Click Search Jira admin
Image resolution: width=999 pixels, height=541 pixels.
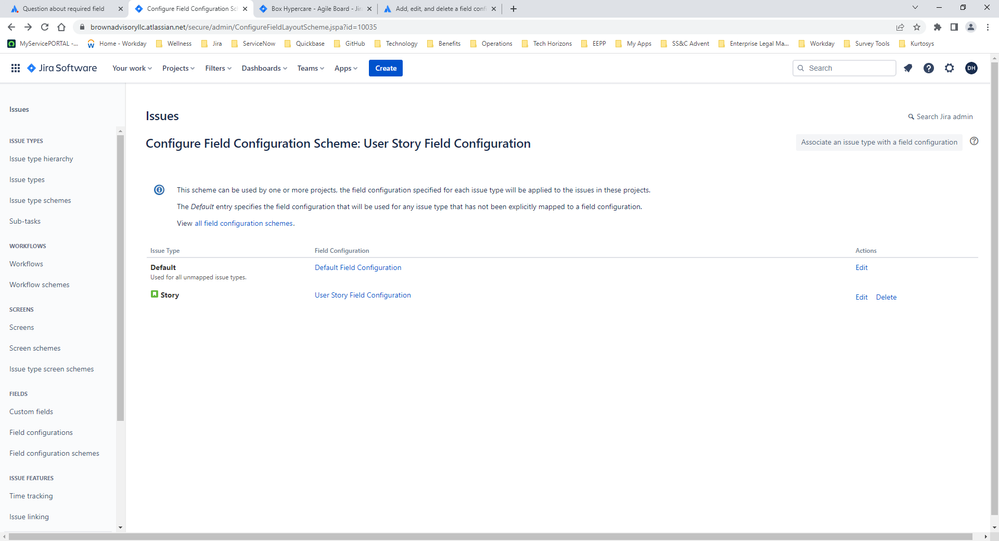(940, 117)
